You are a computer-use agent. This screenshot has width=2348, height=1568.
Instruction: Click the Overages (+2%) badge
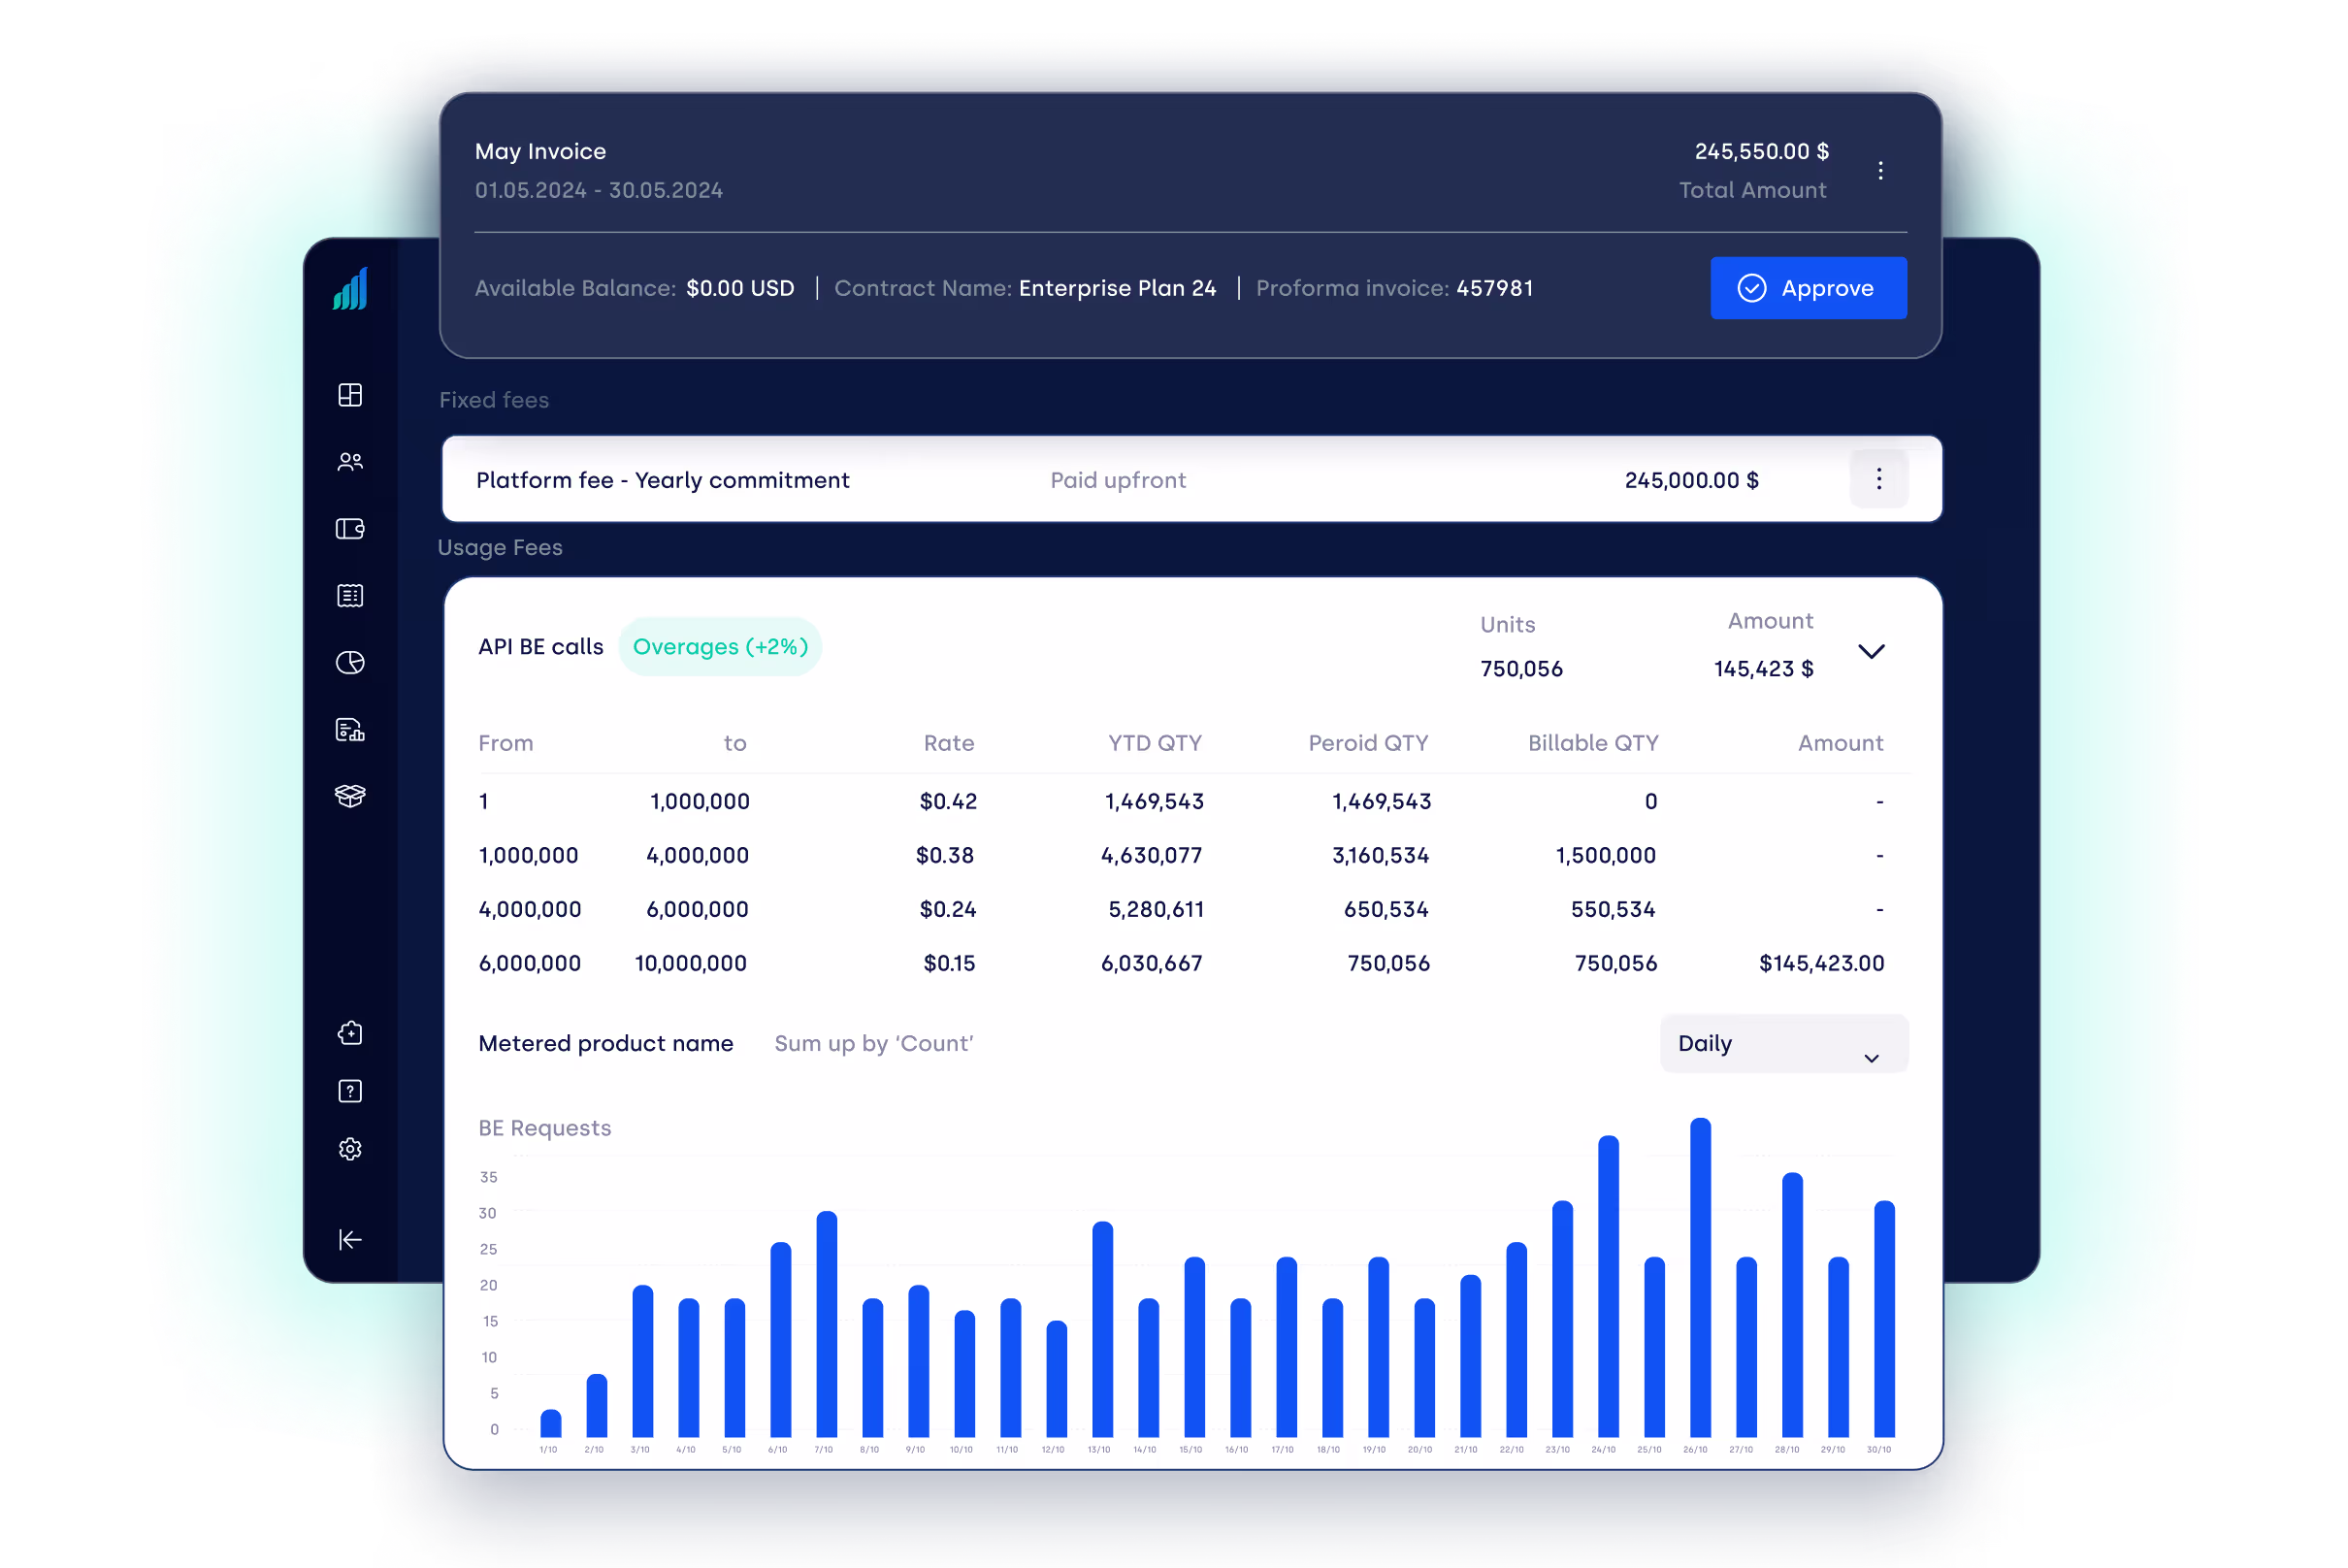(x=720, y=647)
